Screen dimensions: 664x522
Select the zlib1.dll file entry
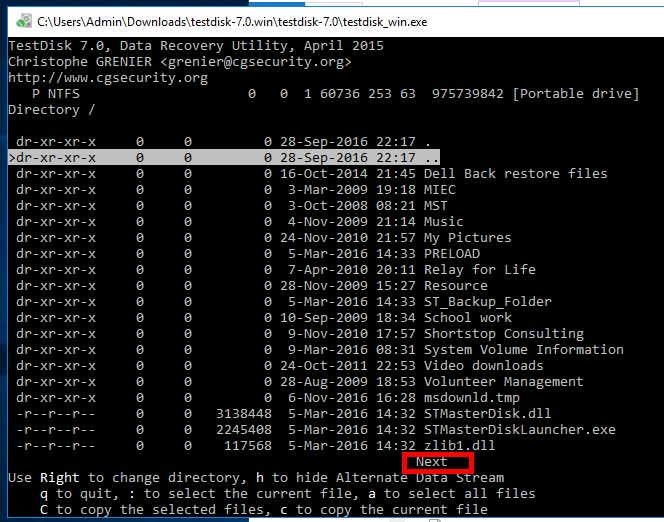click(x=256, y=446)
